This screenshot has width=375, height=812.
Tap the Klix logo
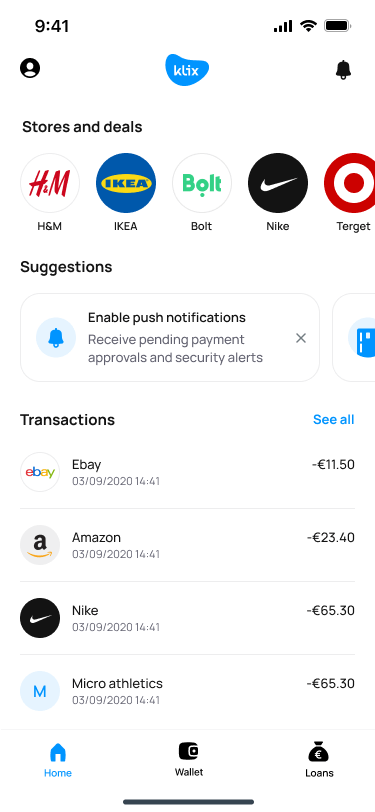(x=187, y=69)
